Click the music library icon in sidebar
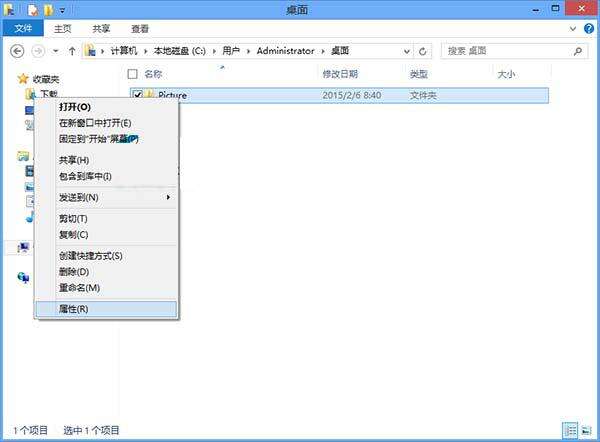This screenshot has width=600, height=442. point(29,217)
